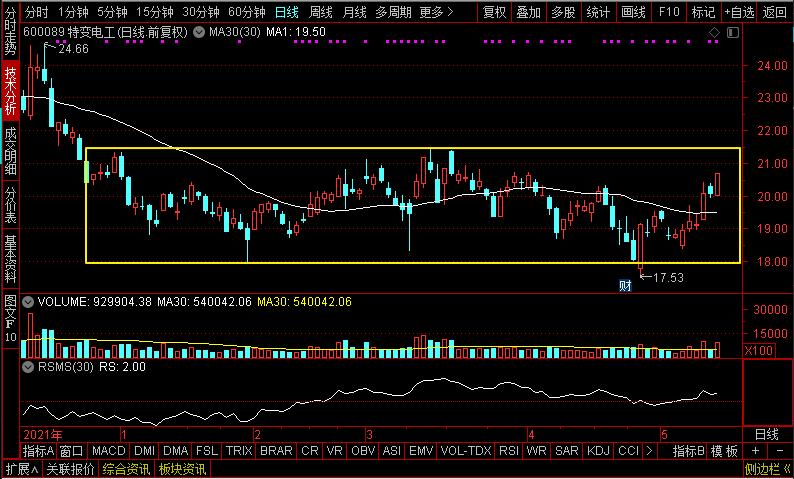Image resolution: width=794 pixels, height=479 pixels.
Task: Select the MACD indicator
Action: (x=108, y=451)
